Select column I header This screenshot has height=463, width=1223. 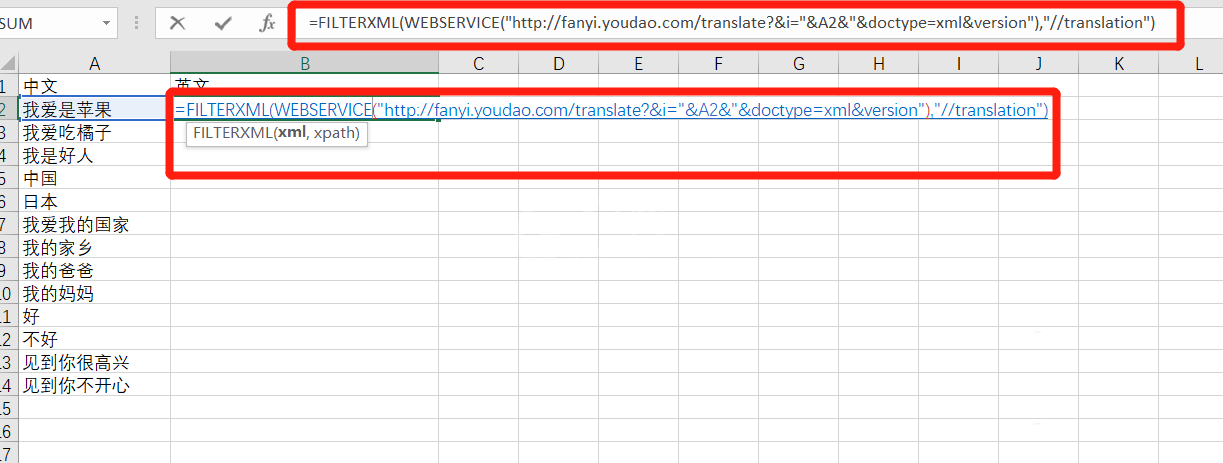958,64
